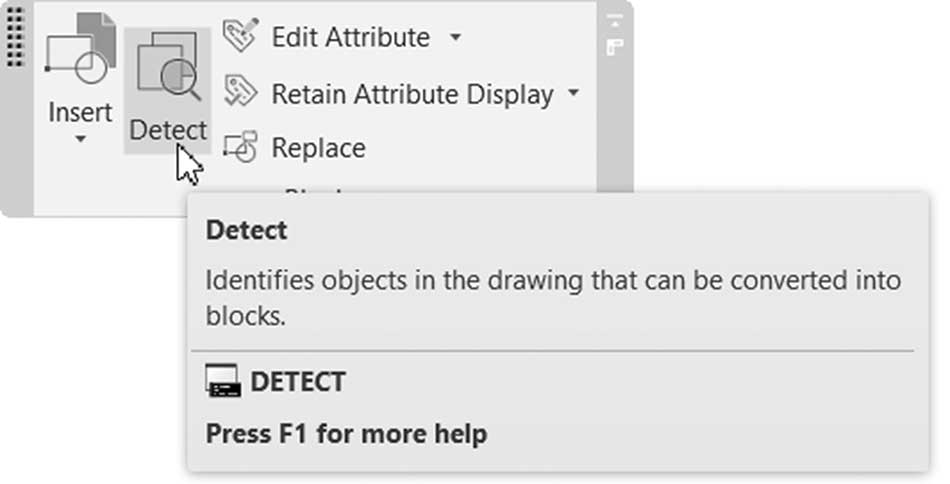Expand the Retain Attribute Display dropdown arrow

(x=573, y=93)
